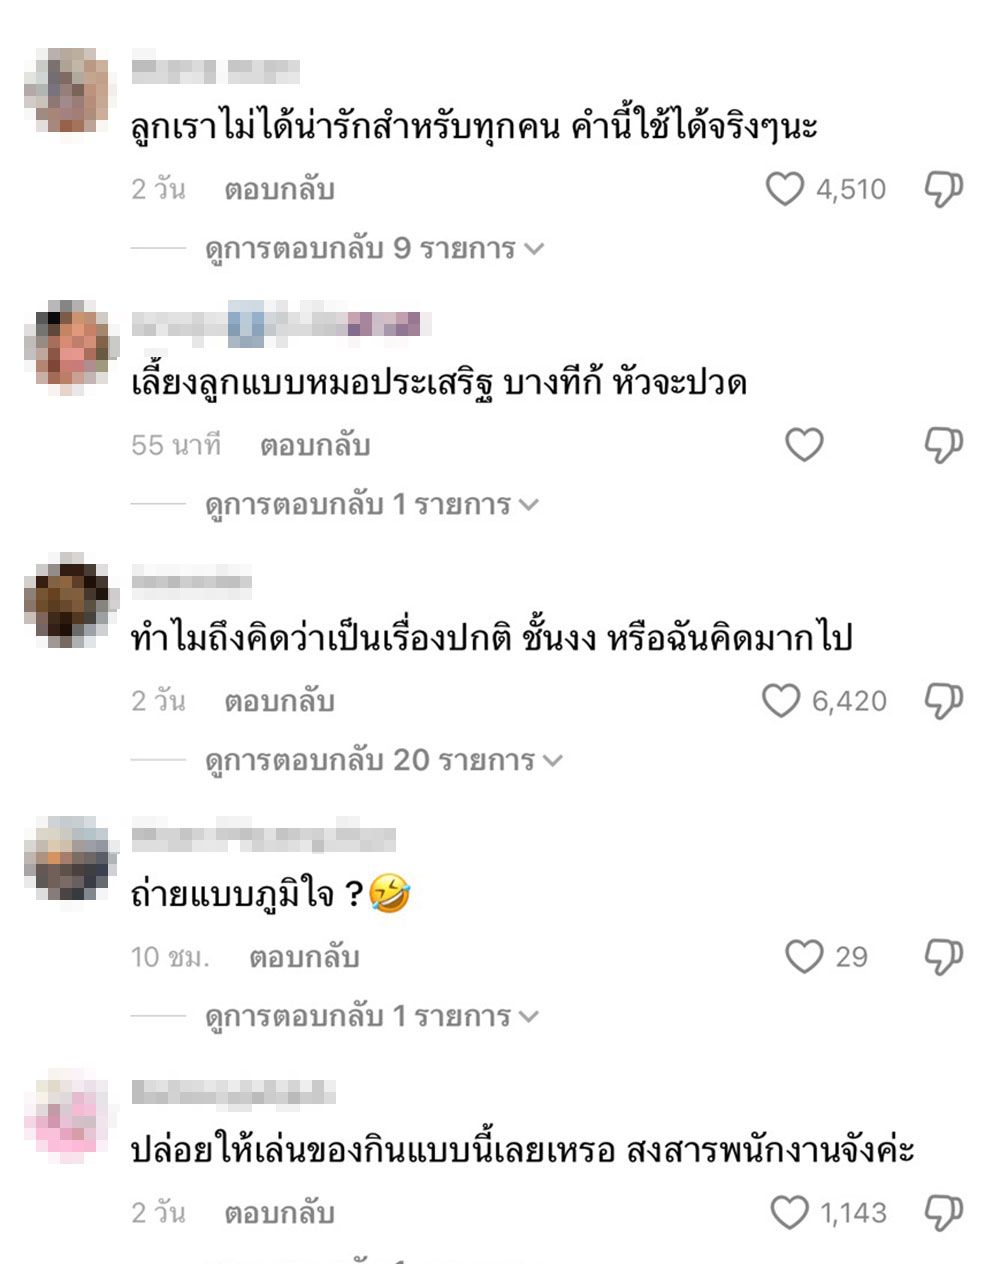
Task: Expand replies under the 55 นาที comment
Action: 372,505
